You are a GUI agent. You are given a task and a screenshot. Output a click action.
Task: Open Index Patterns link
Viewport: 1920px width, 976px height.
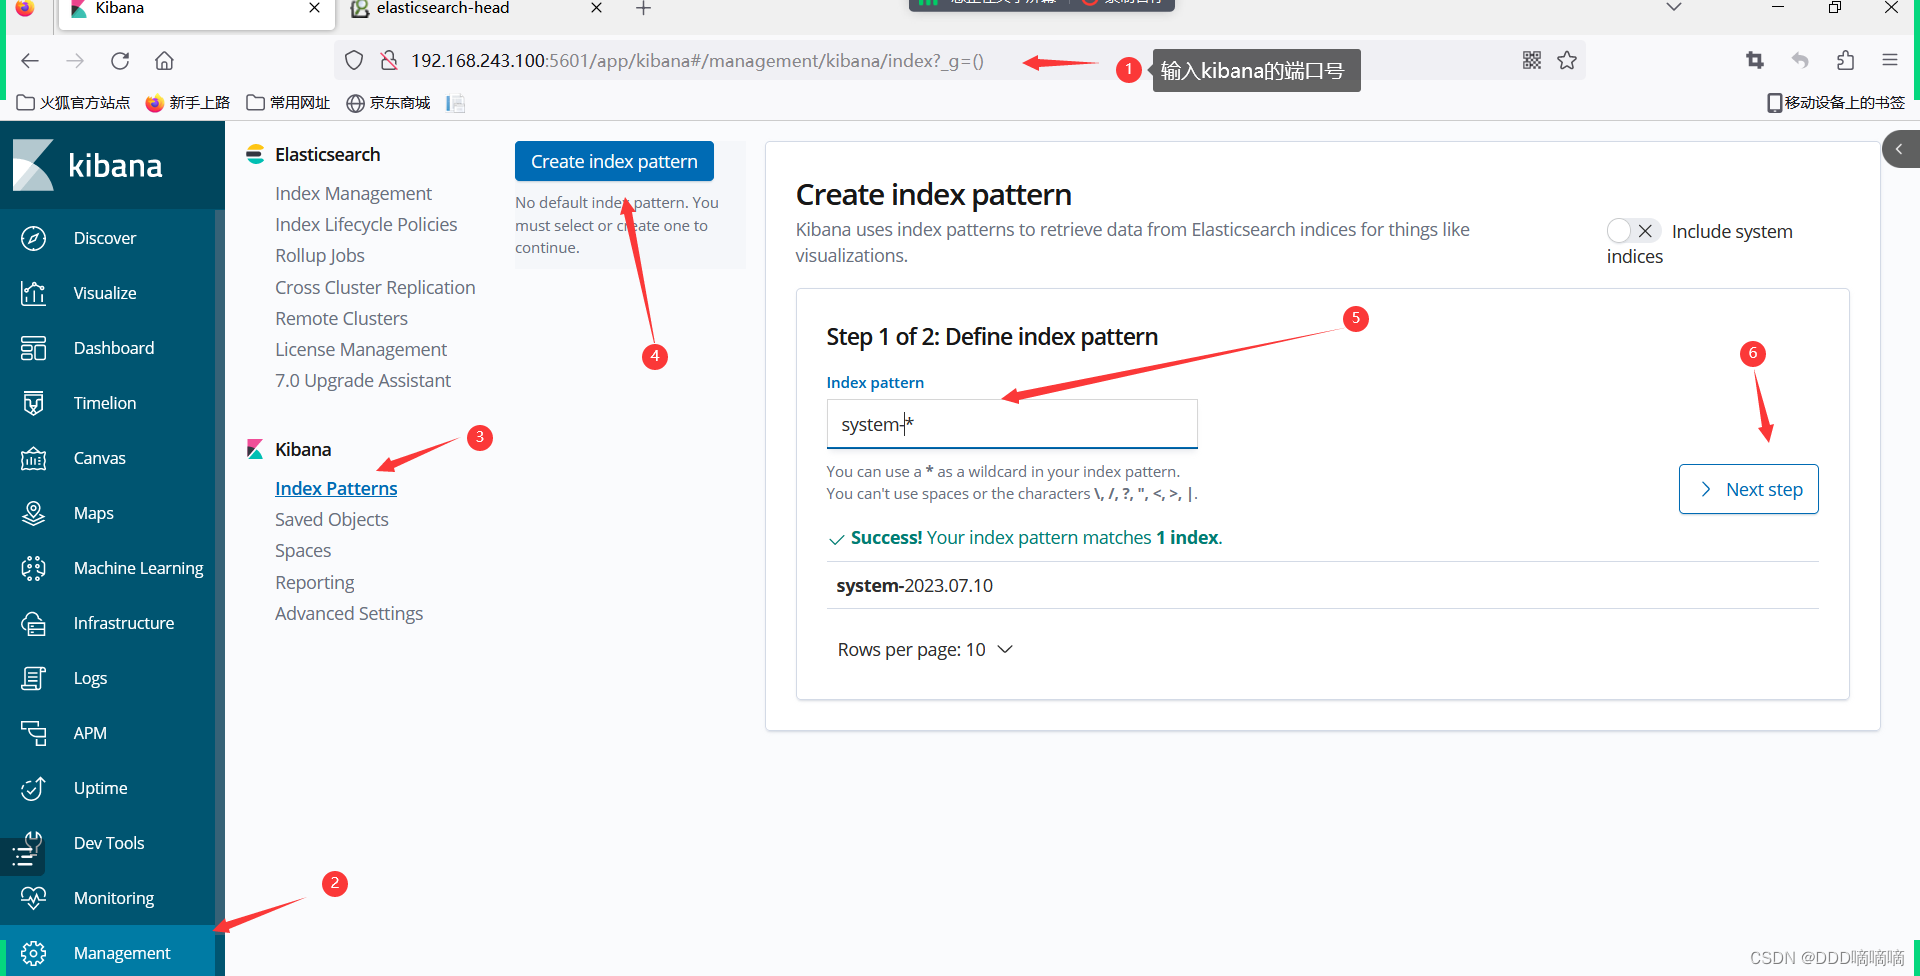336,489
